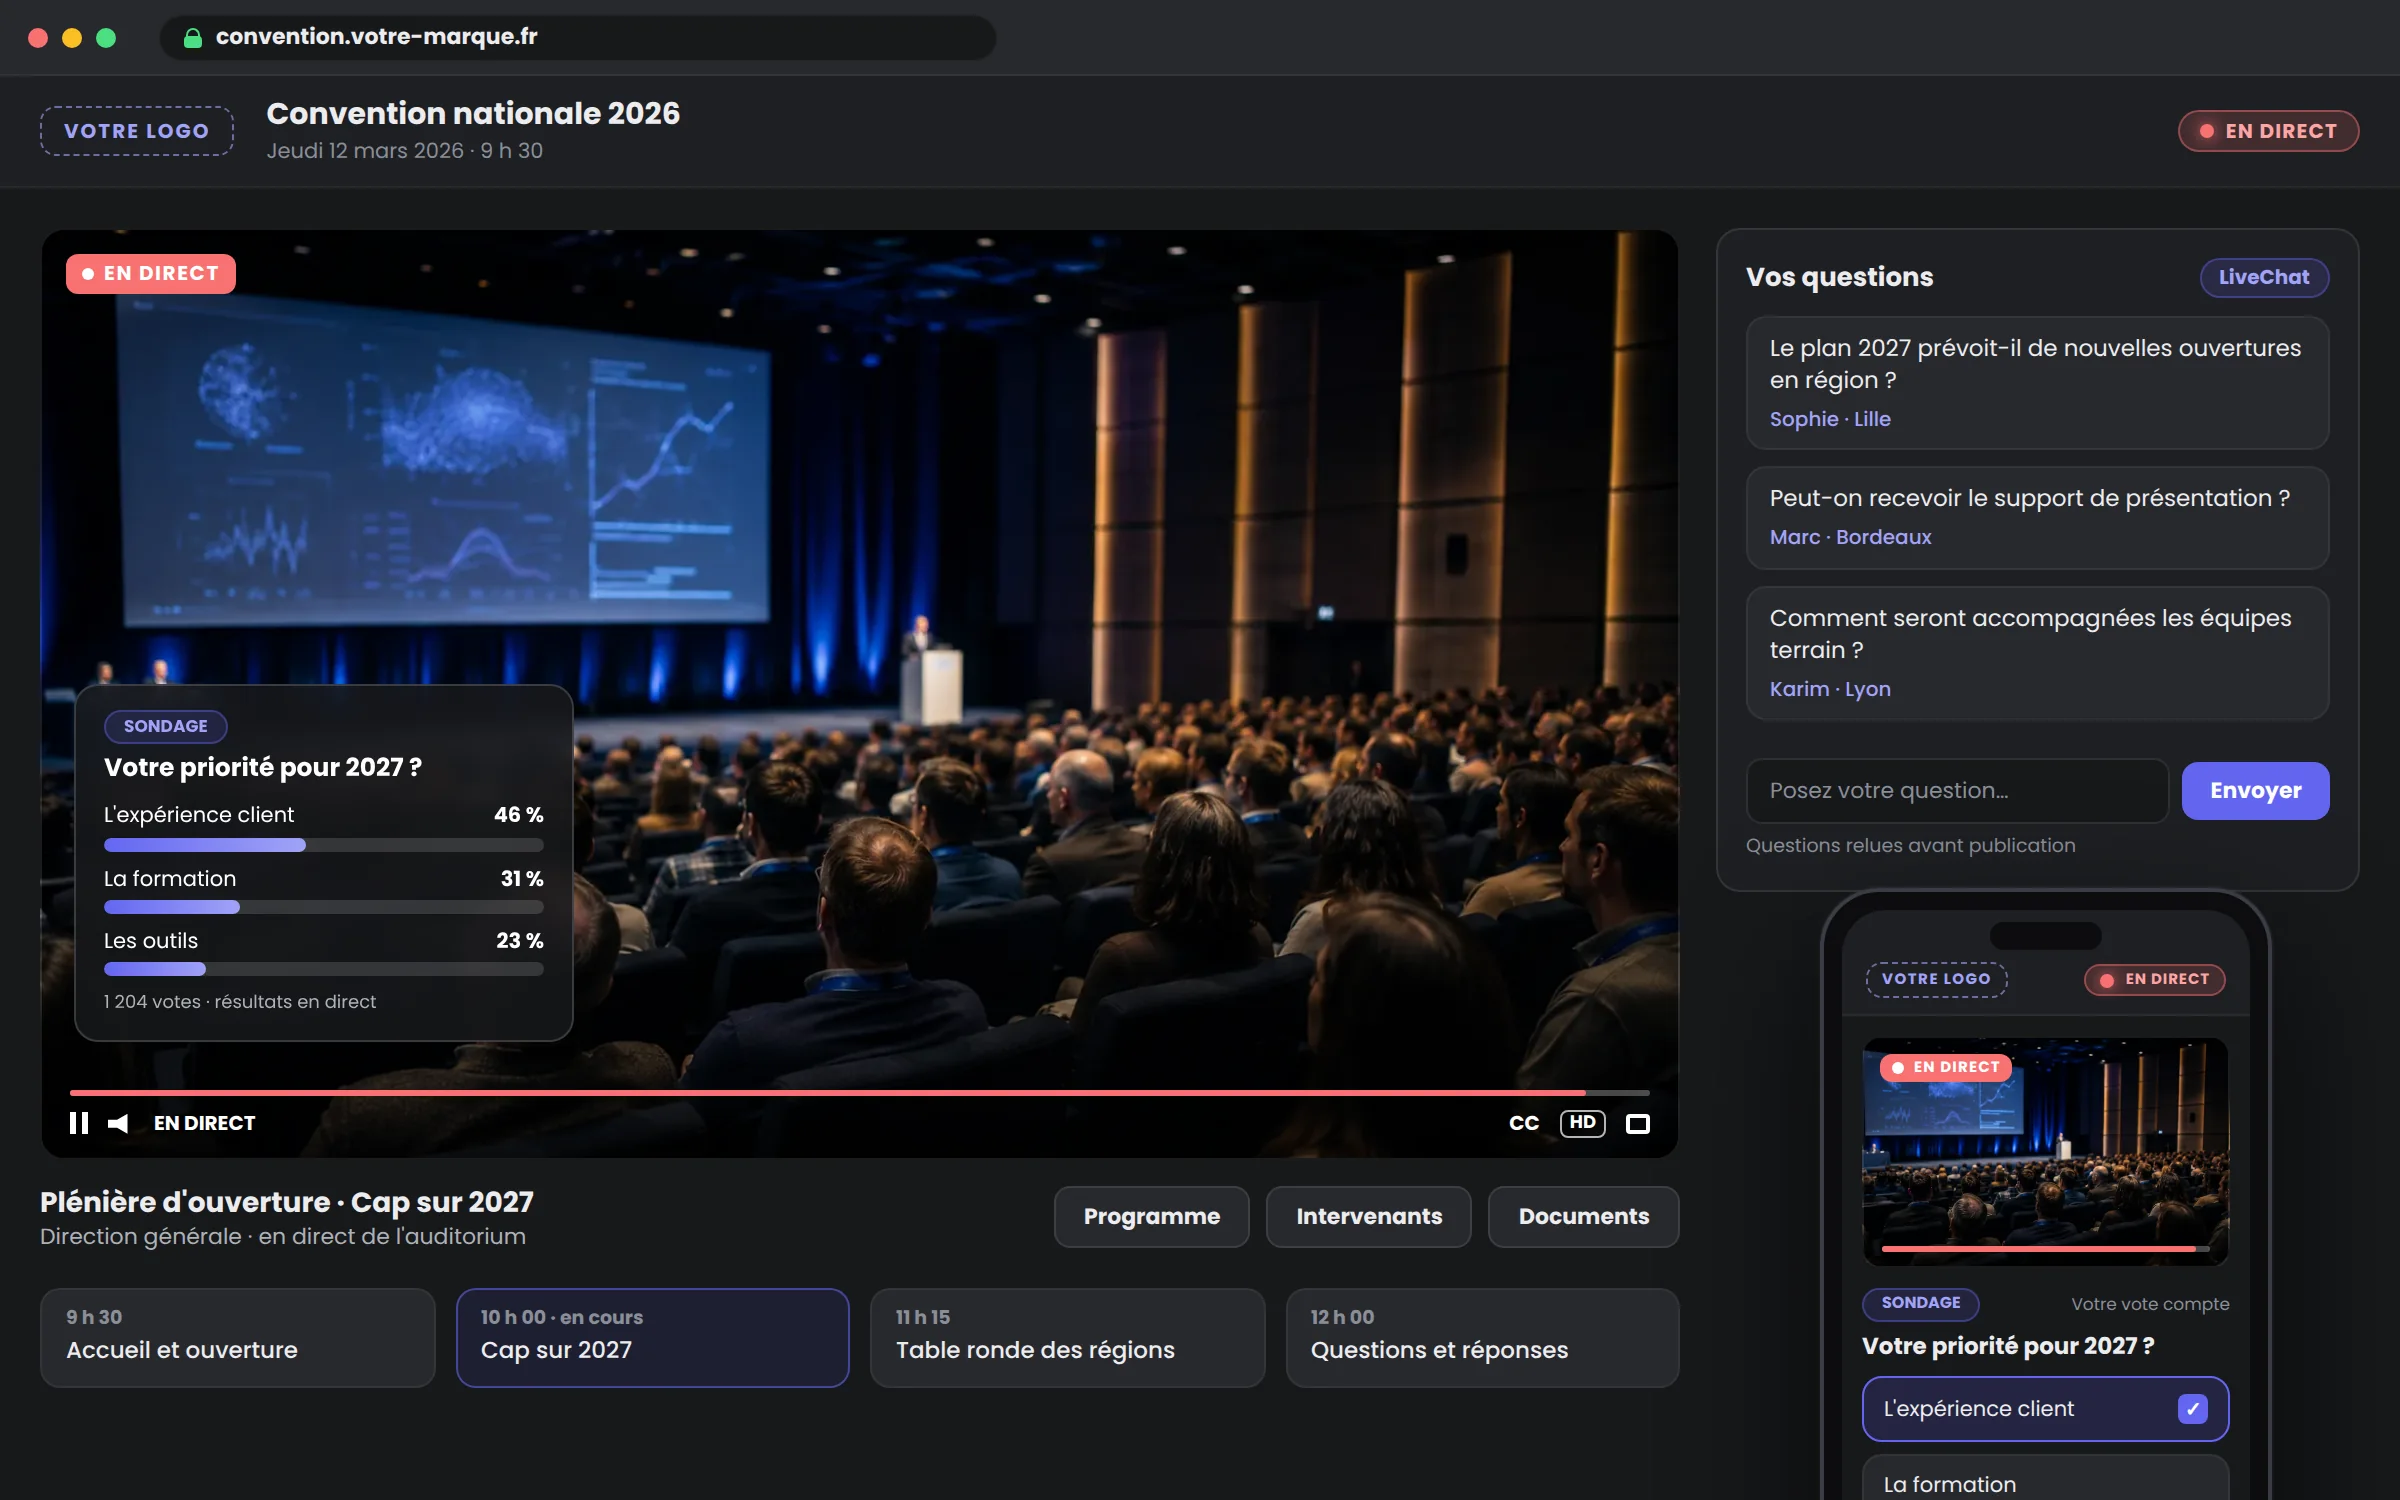Send question with the Envoyer button
Viewport: 2400px width, 1500px height.
point(2255,790)
